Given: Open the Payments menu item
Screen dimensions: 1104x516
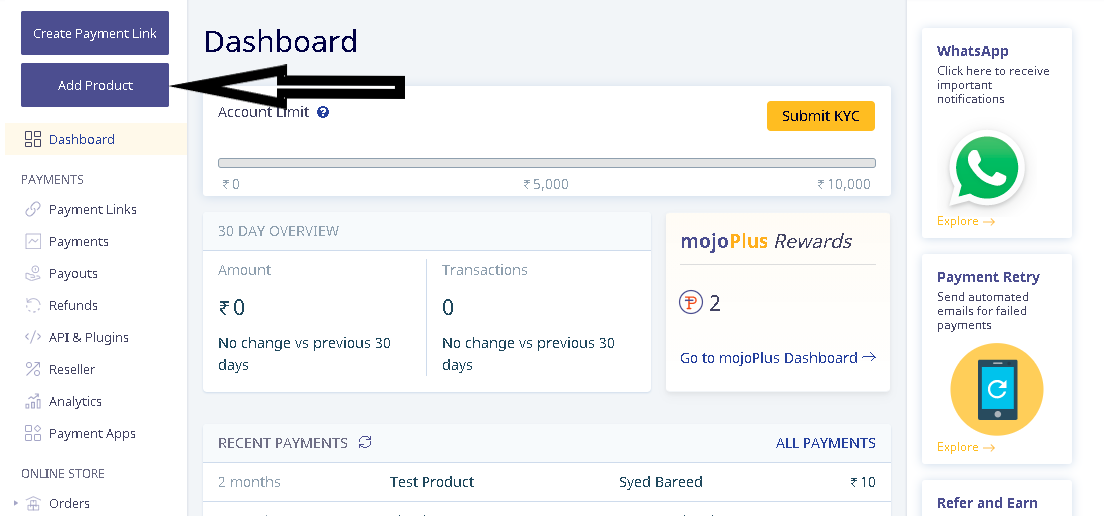Looking at the screenshot, I should 78,241.
